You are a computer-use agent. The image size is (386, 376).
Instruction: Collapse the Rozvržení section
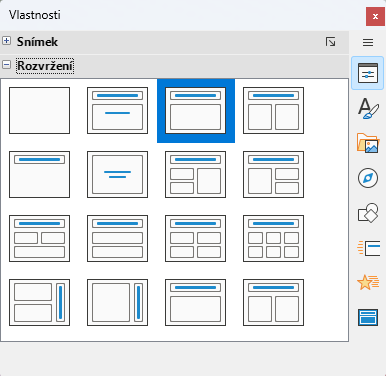6,64
